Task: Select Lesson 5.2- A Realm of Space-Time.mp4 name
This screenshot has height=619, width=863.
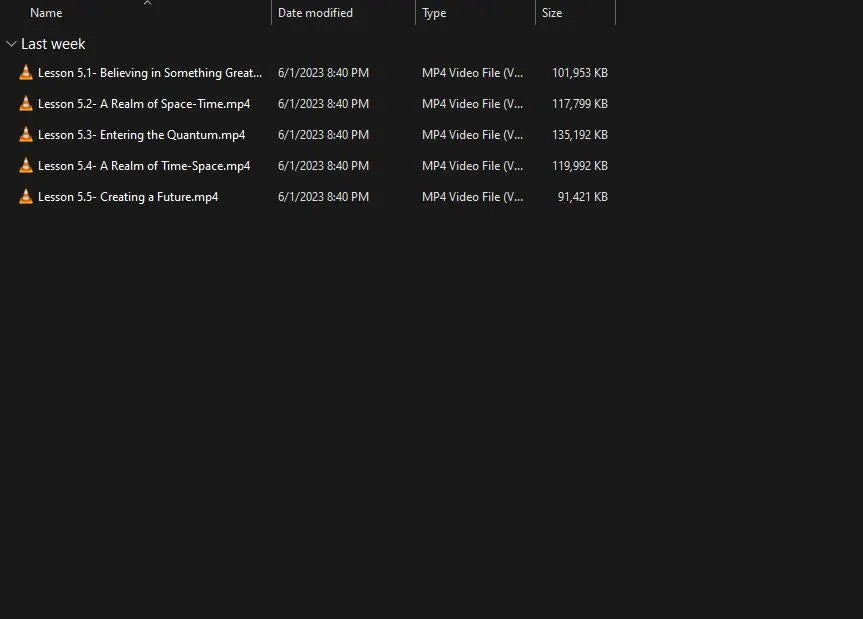Action: point(144,104)
